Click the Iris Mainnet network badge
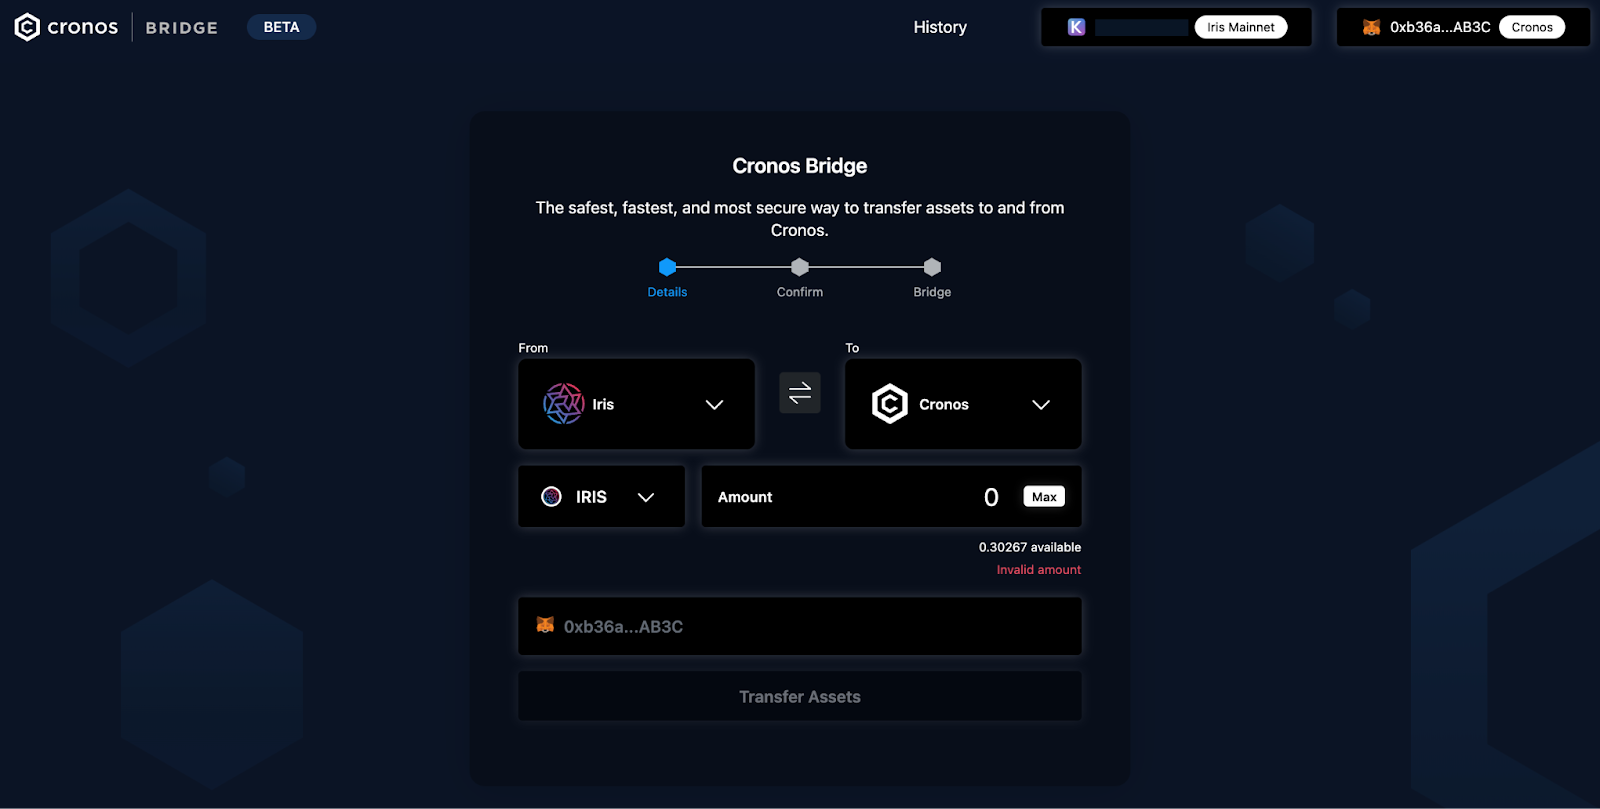Screen dimensions: 1600x809 (x=1241, y=27)
